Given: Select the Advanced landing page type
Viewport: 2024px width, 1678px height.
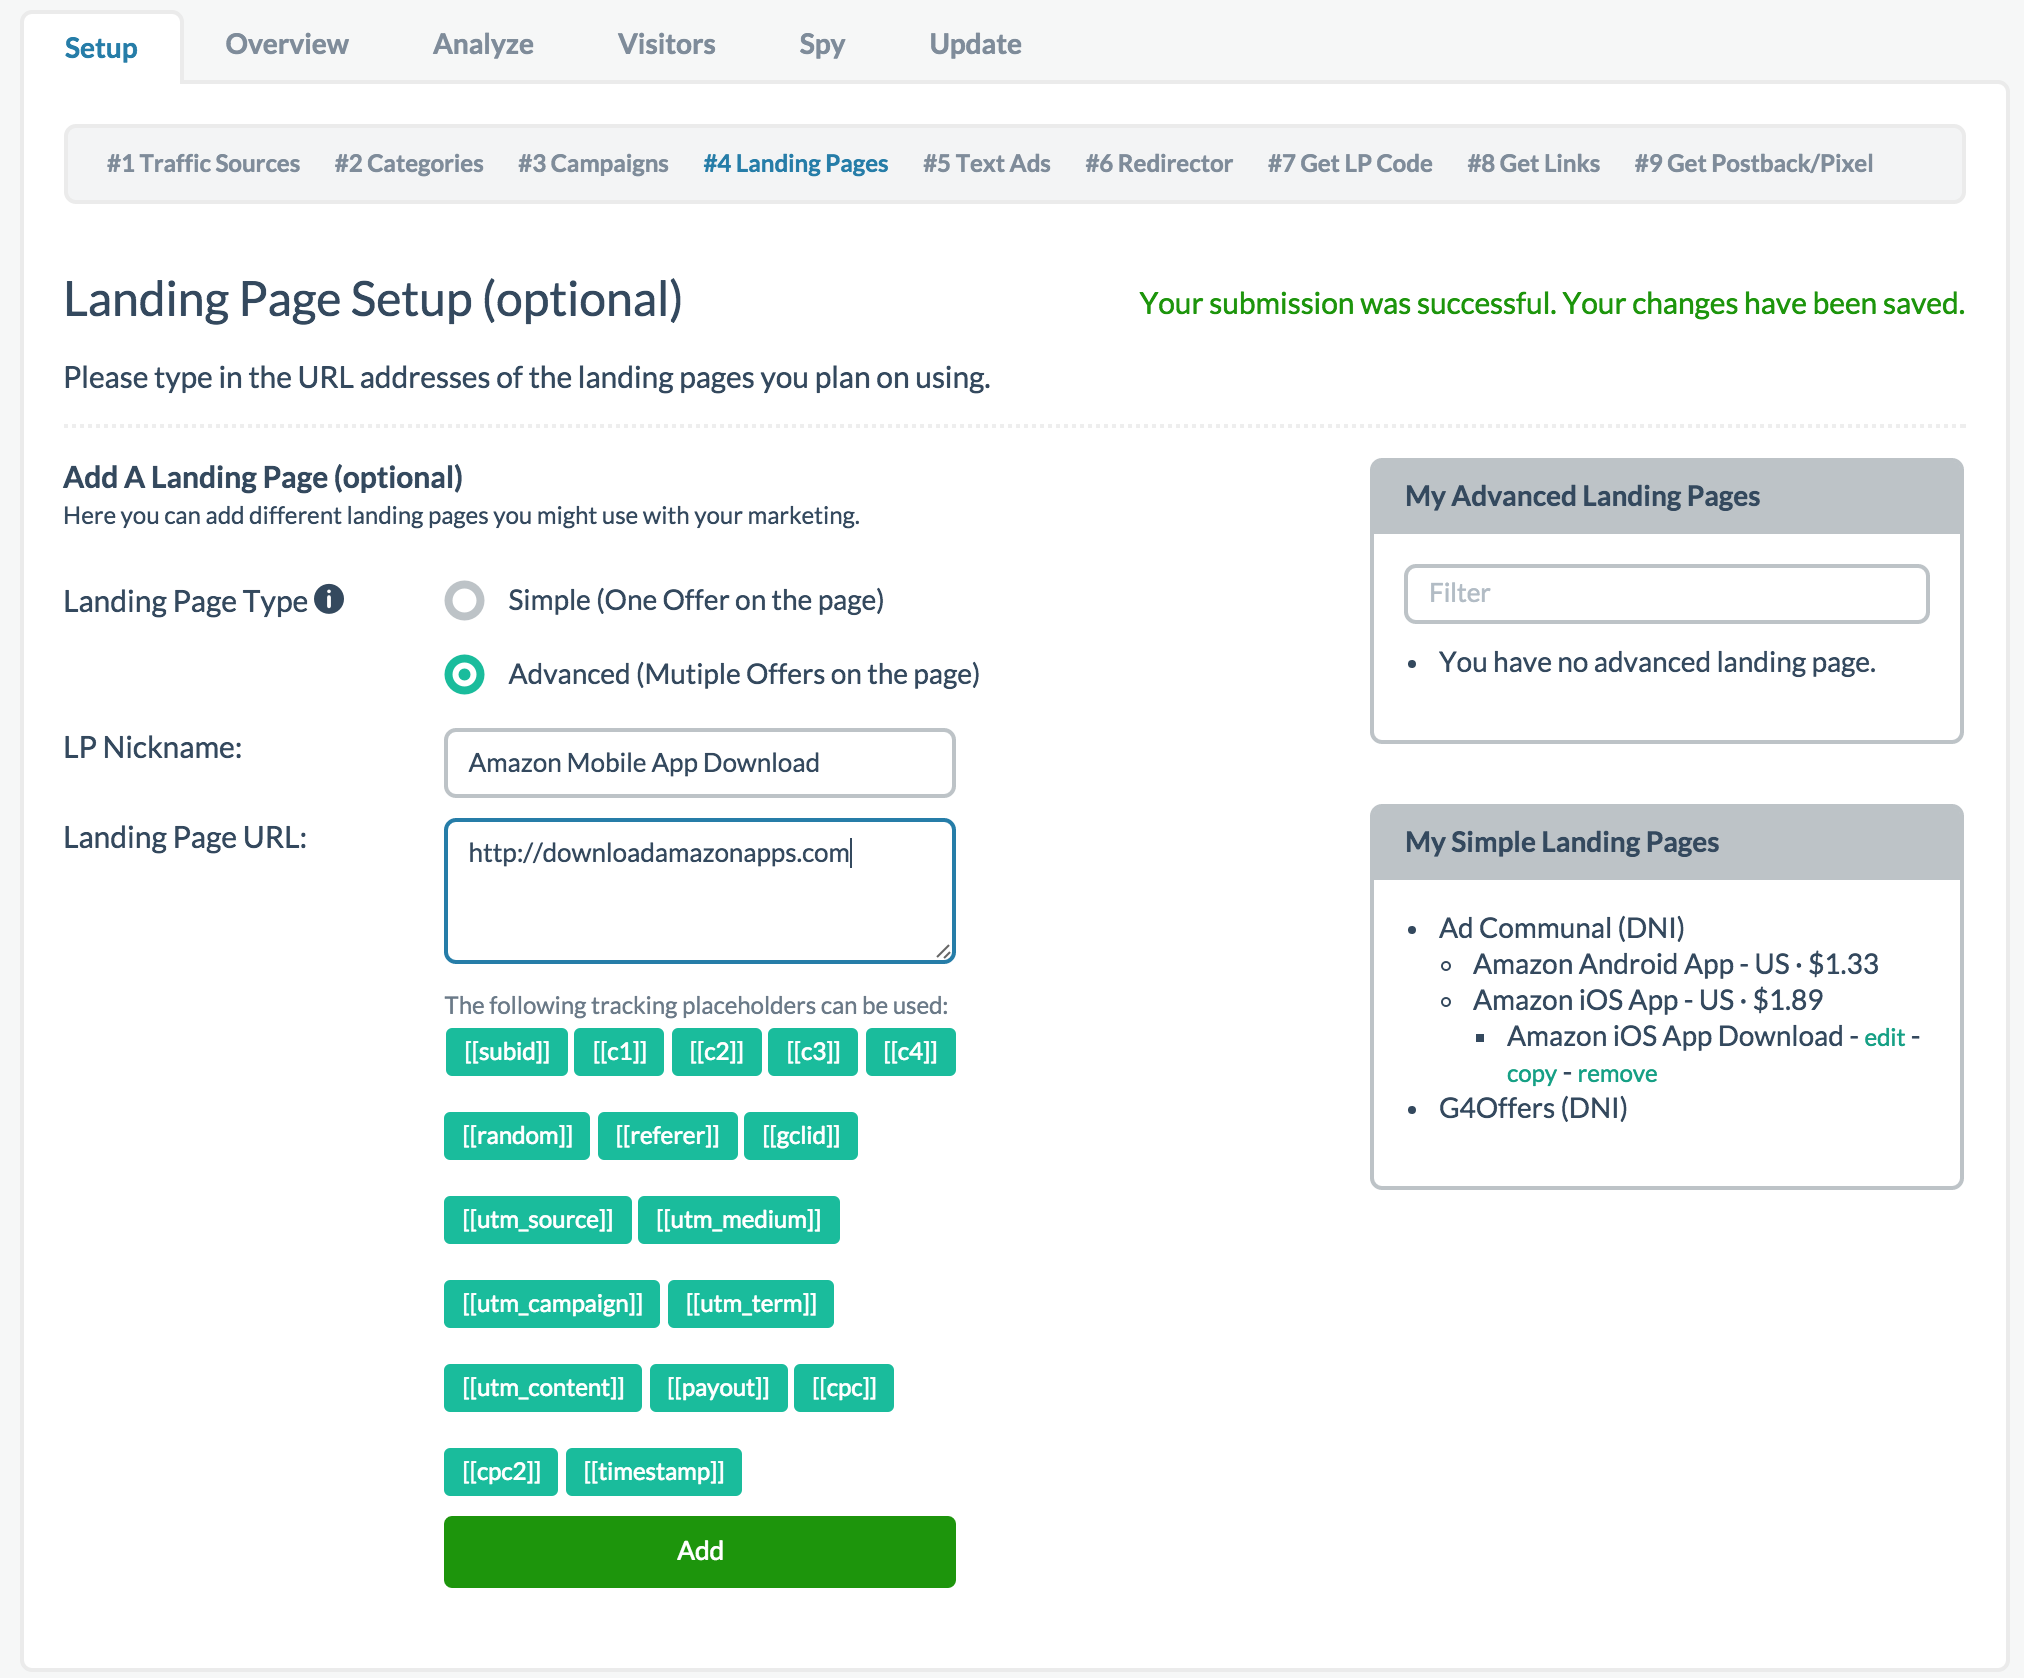Looking at the screenshot, I should click(464, 675).
